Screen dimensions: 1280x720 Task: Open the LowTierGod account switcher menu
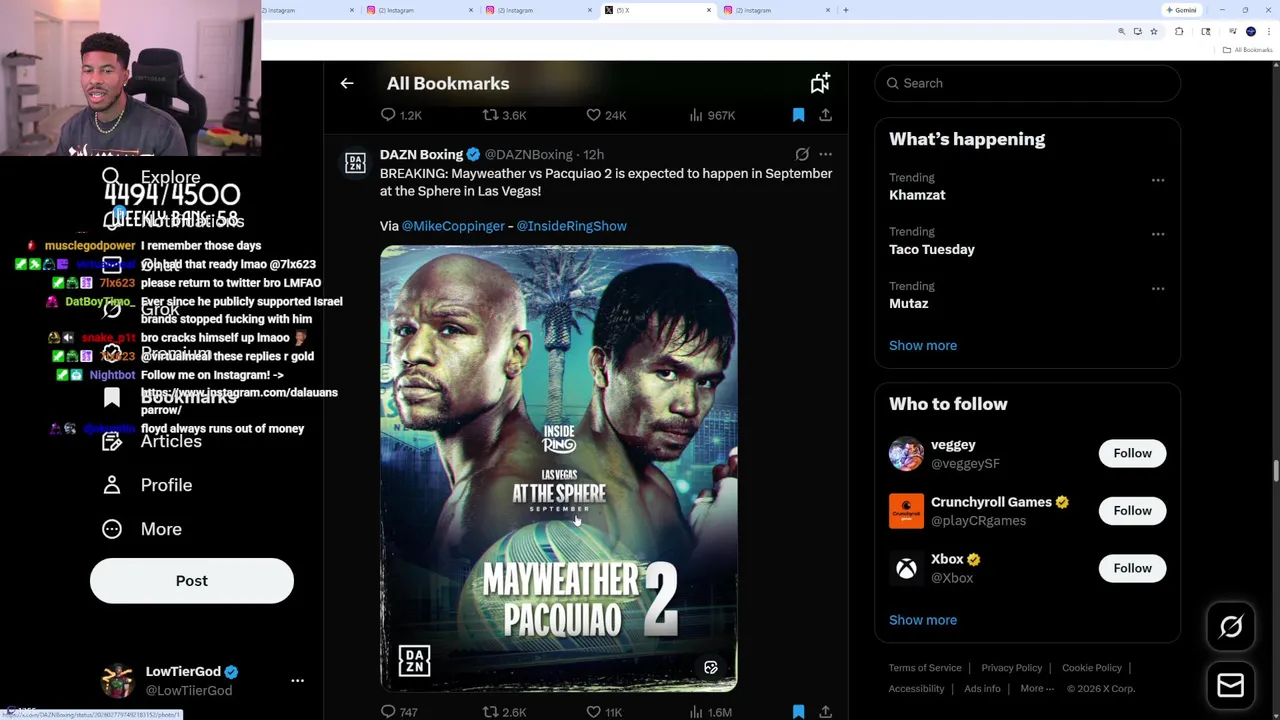coord(297,680)
